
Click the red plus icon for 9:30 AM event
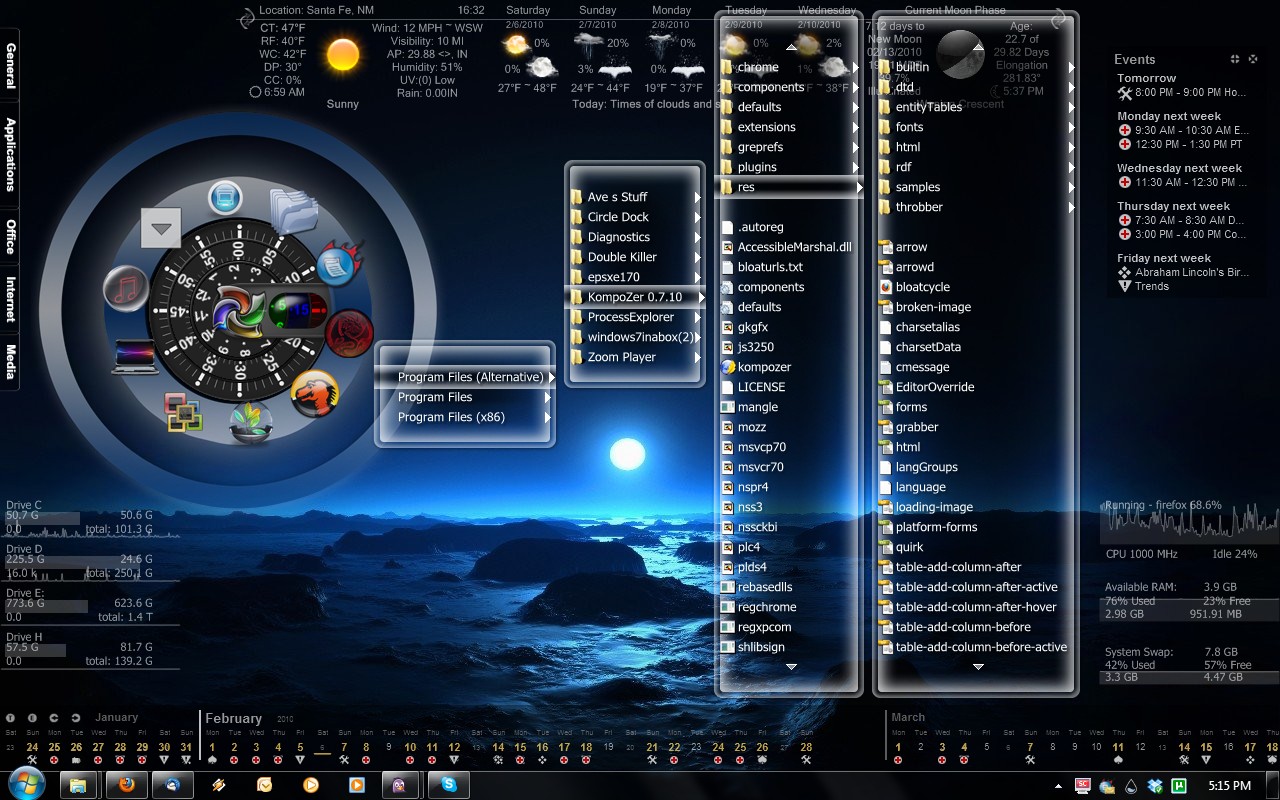click(1124, 130)
